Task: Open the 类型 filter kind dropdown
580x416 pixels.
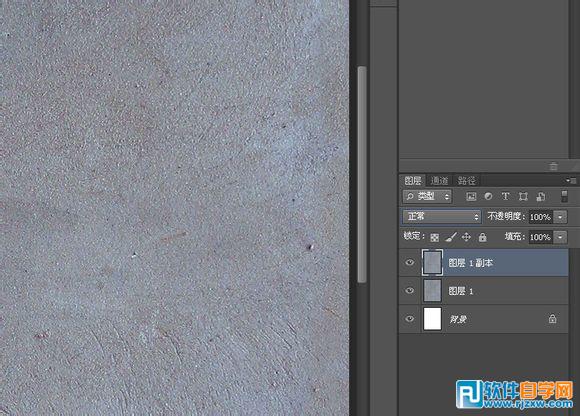Action: (427, 196)
